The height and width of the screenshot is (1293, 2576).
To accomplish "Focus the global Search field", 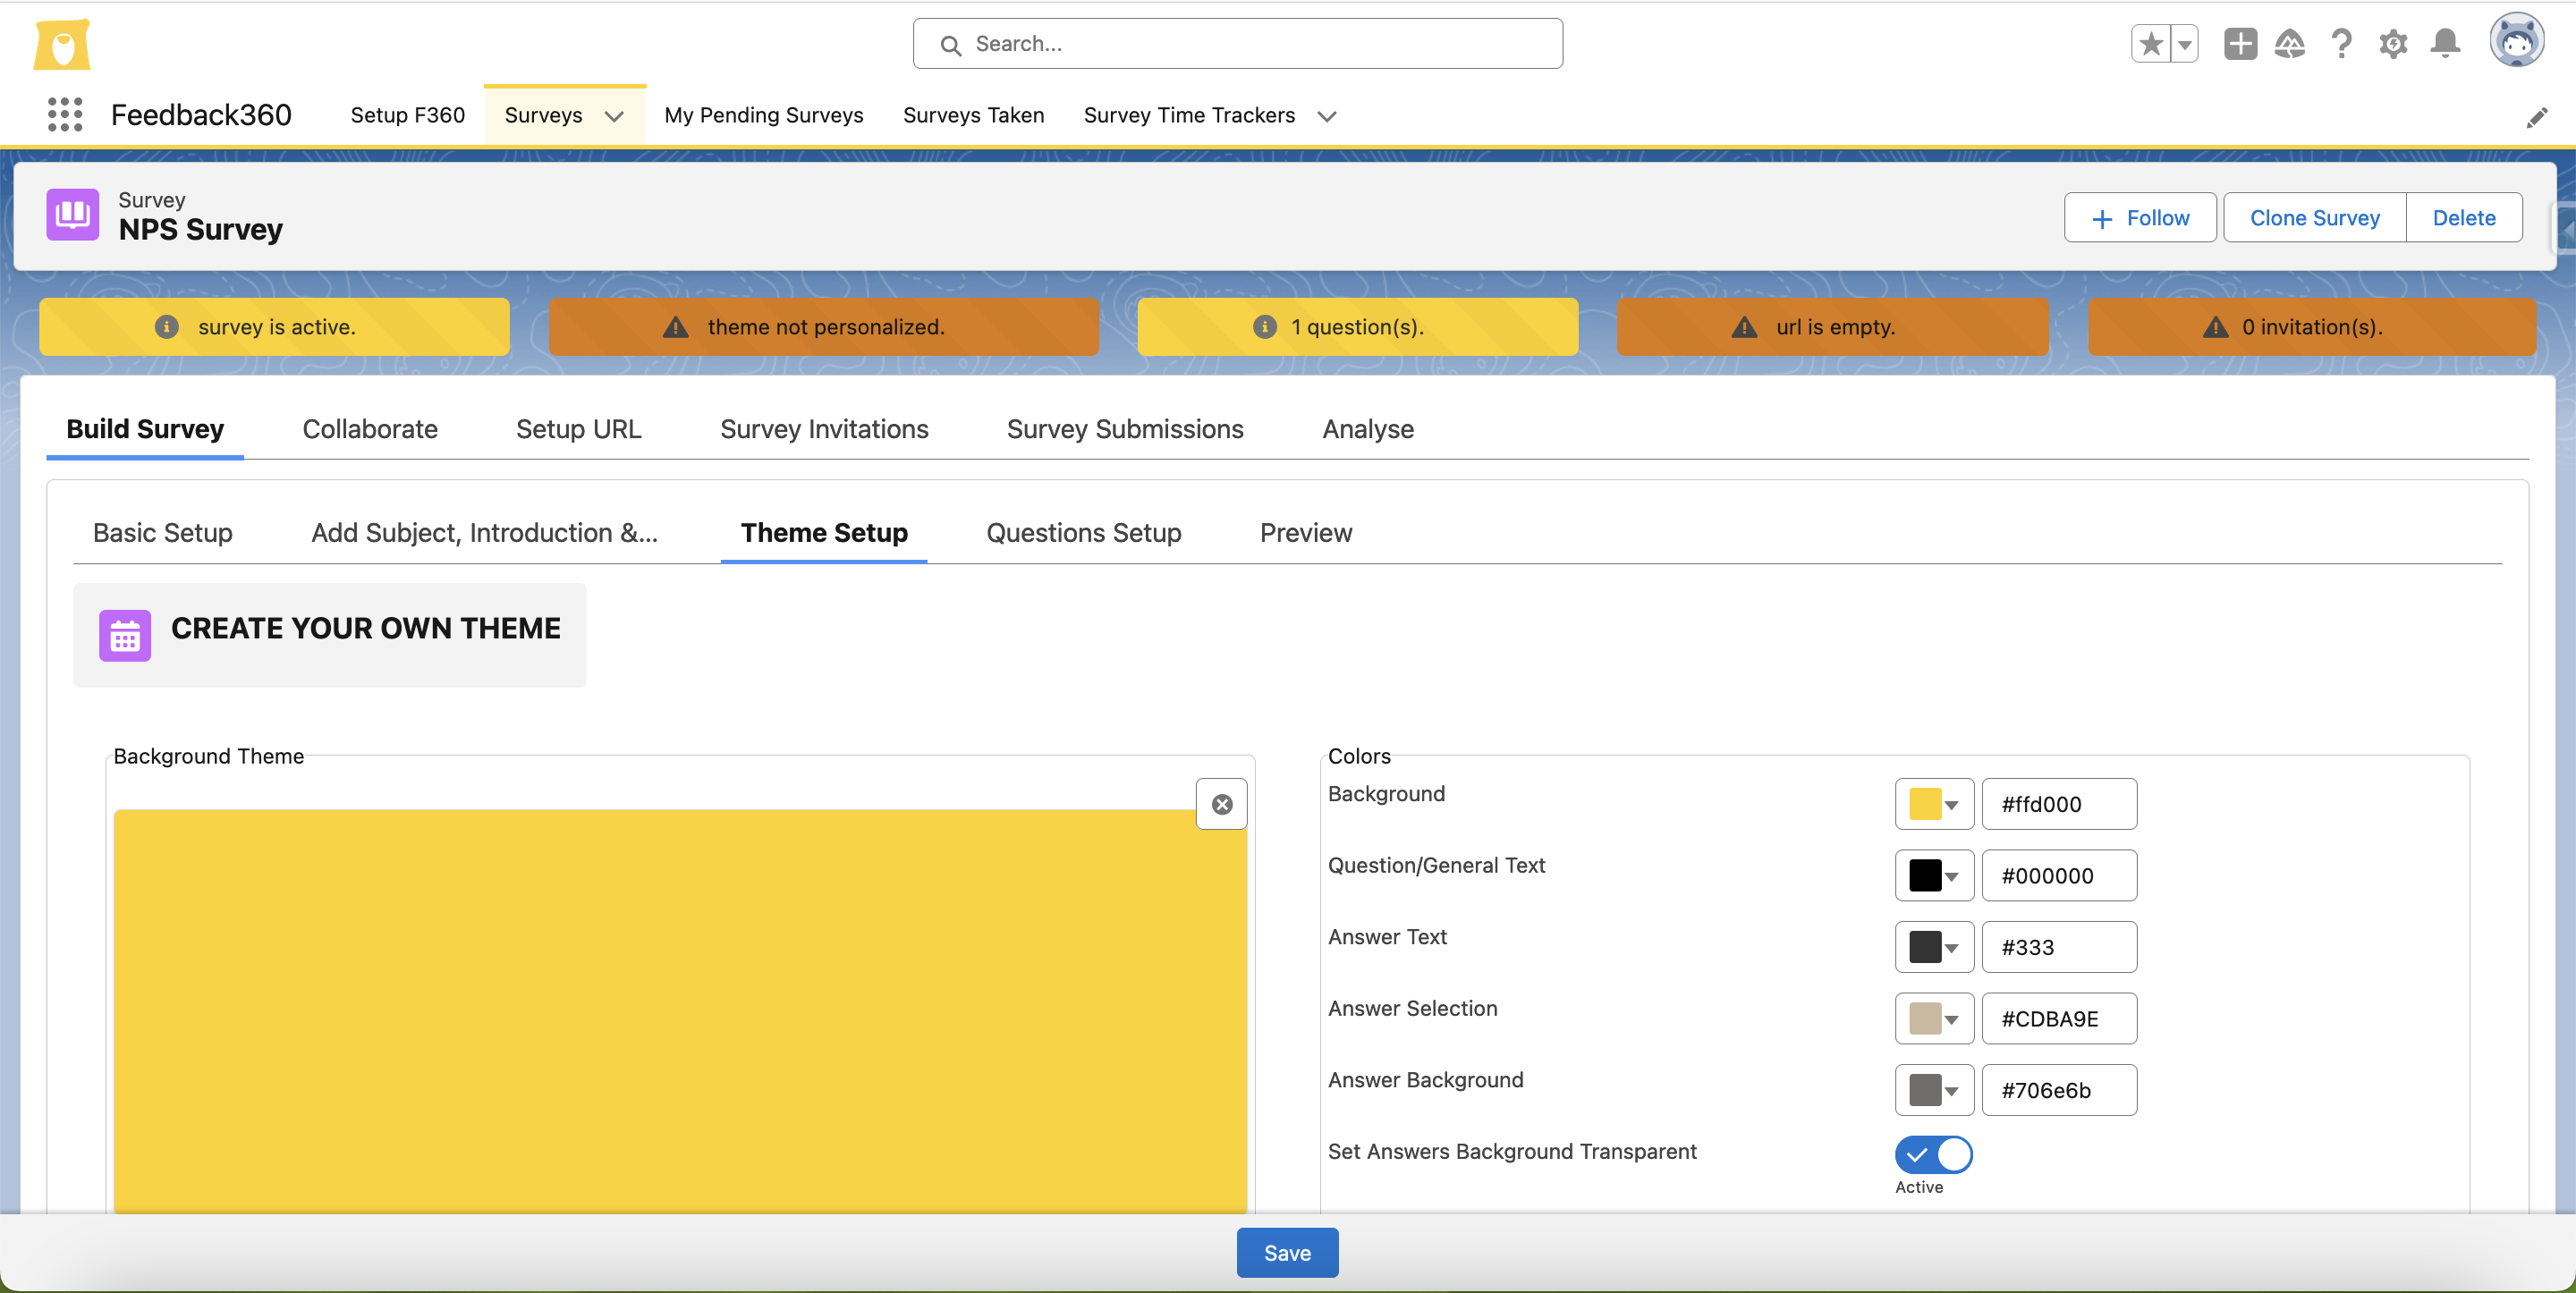I will pos(1237,44).
